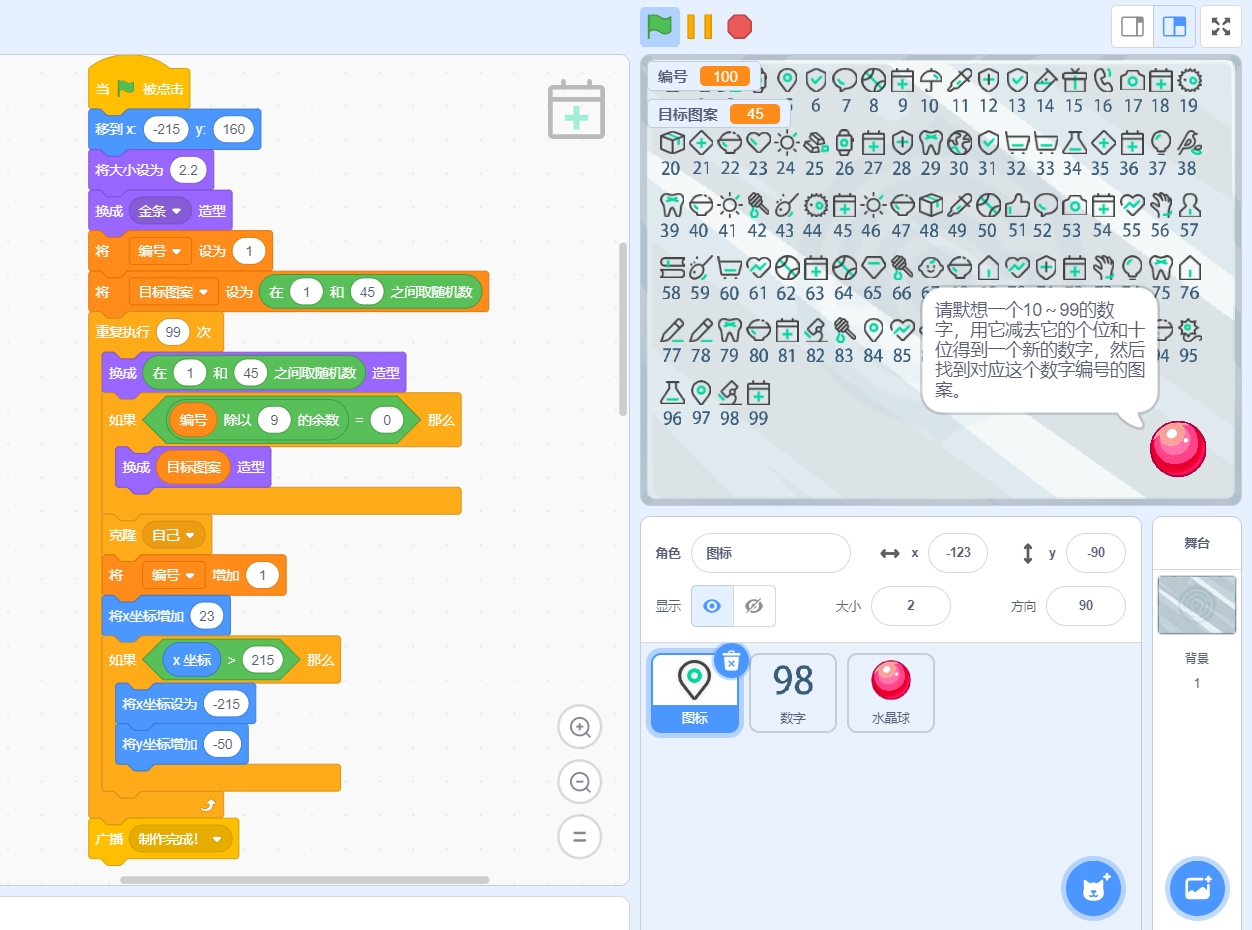This screenshot has width=1252, height=930.
Task: Click the person icon numbered 57
Action: 1190,205
